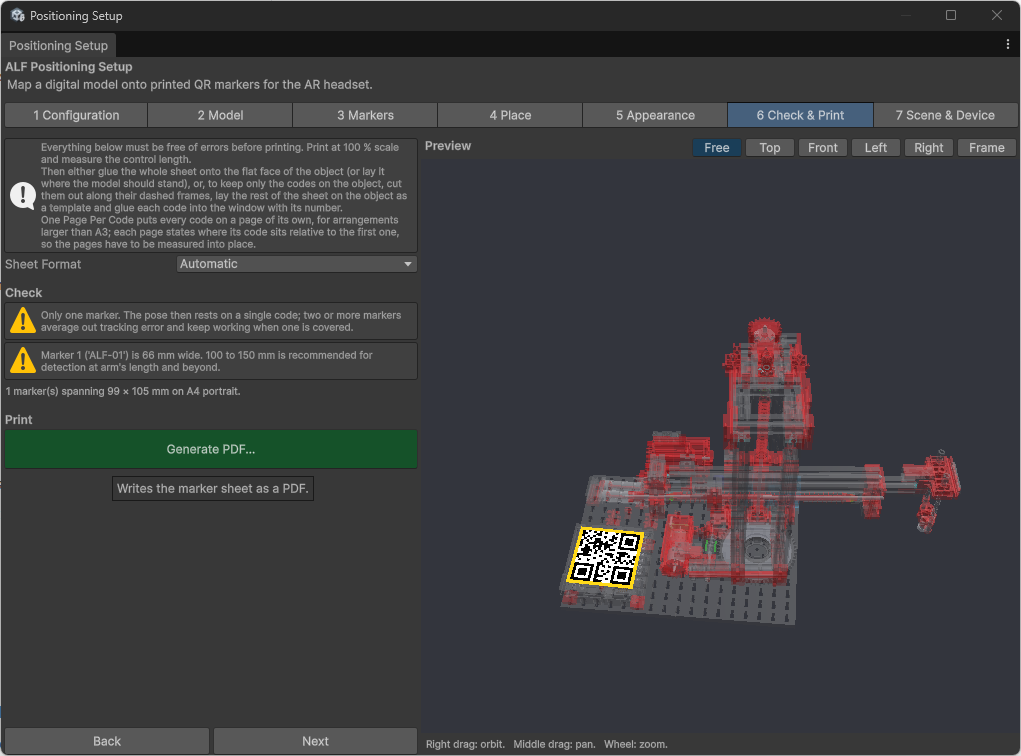Click the Back button

point(107,741)
